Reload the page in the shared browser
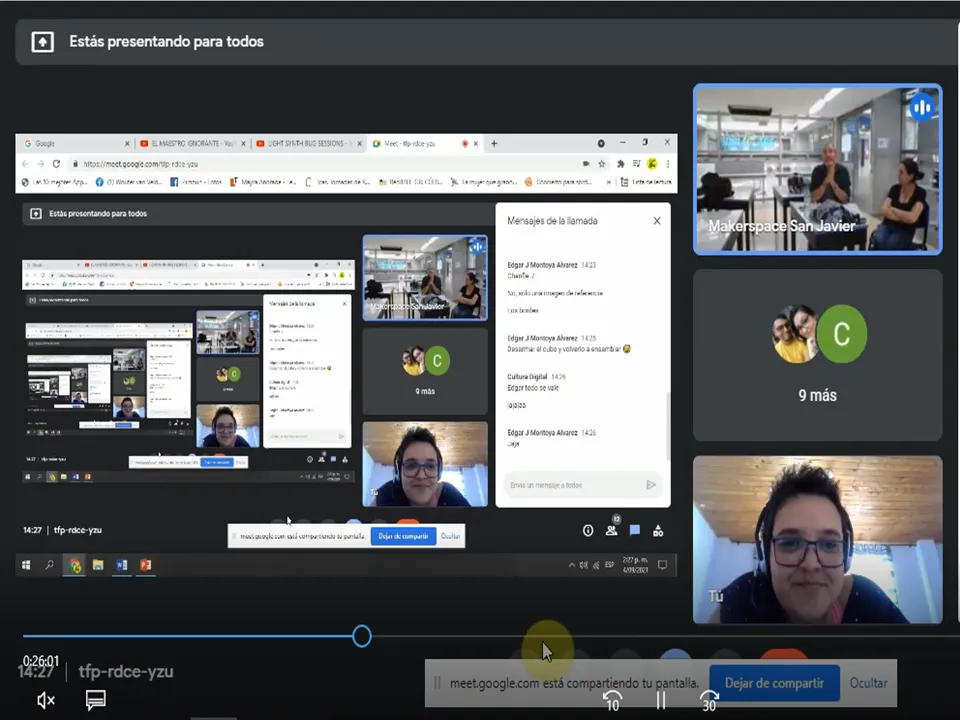Screen dimensions: 960x720 [x=56, y=163]
